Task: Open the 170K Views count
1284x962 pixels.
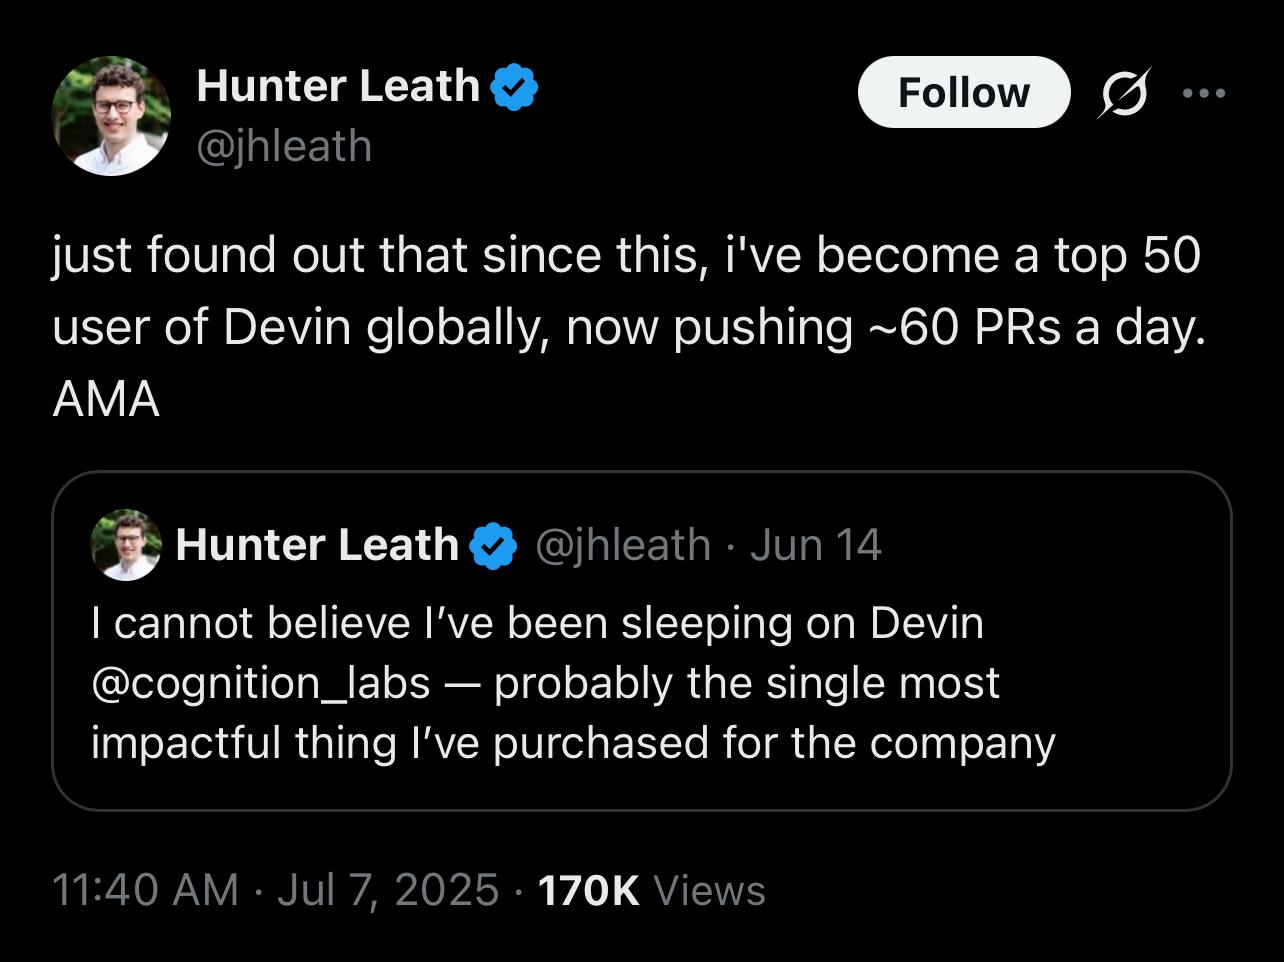Action: 651,889
